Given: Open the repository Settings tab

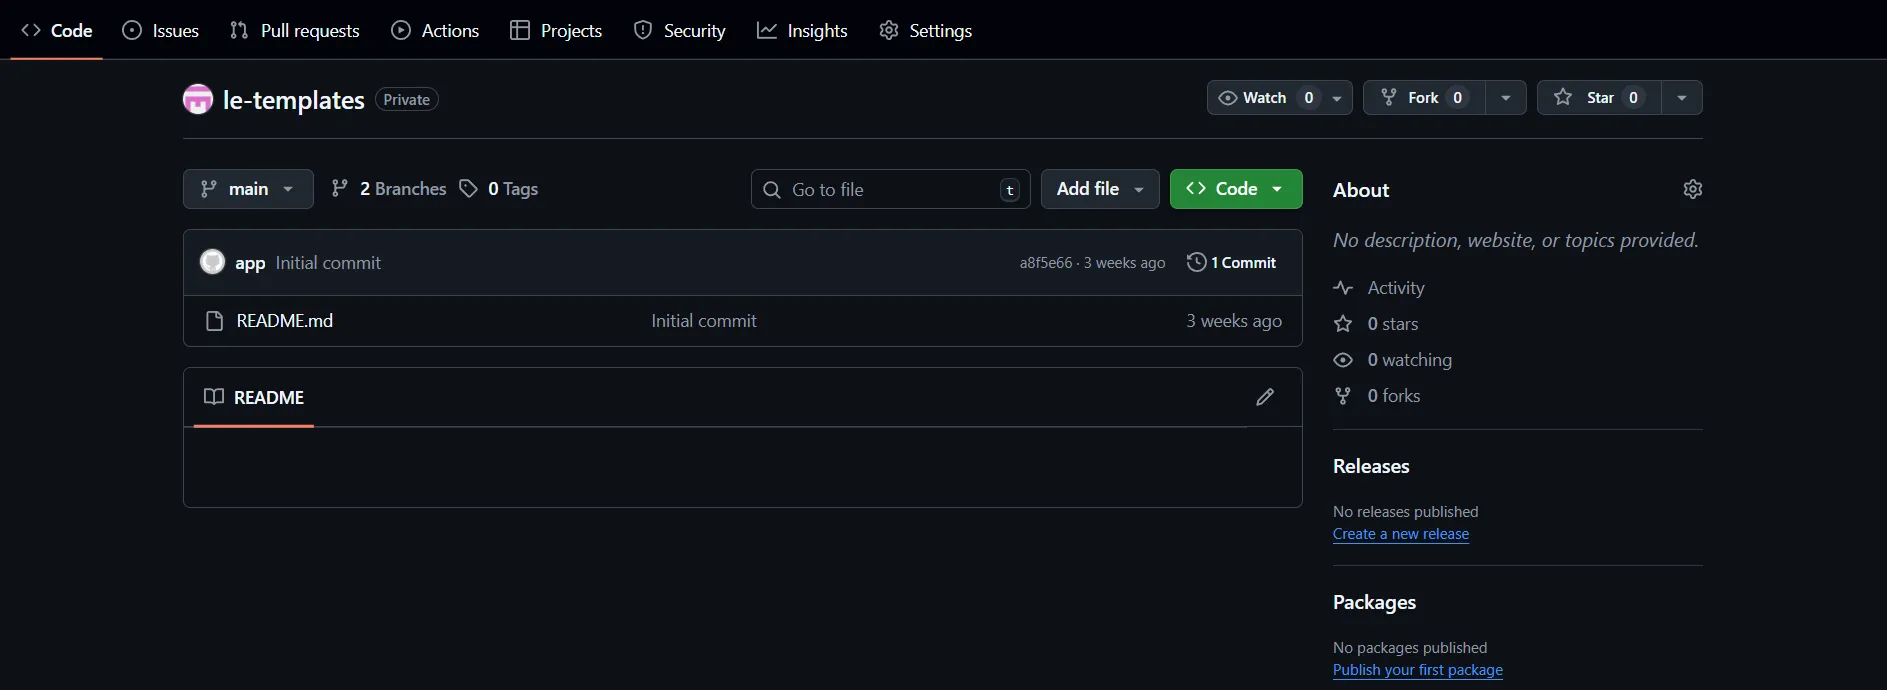Looking at the screenshot, I should coord(925,30).
